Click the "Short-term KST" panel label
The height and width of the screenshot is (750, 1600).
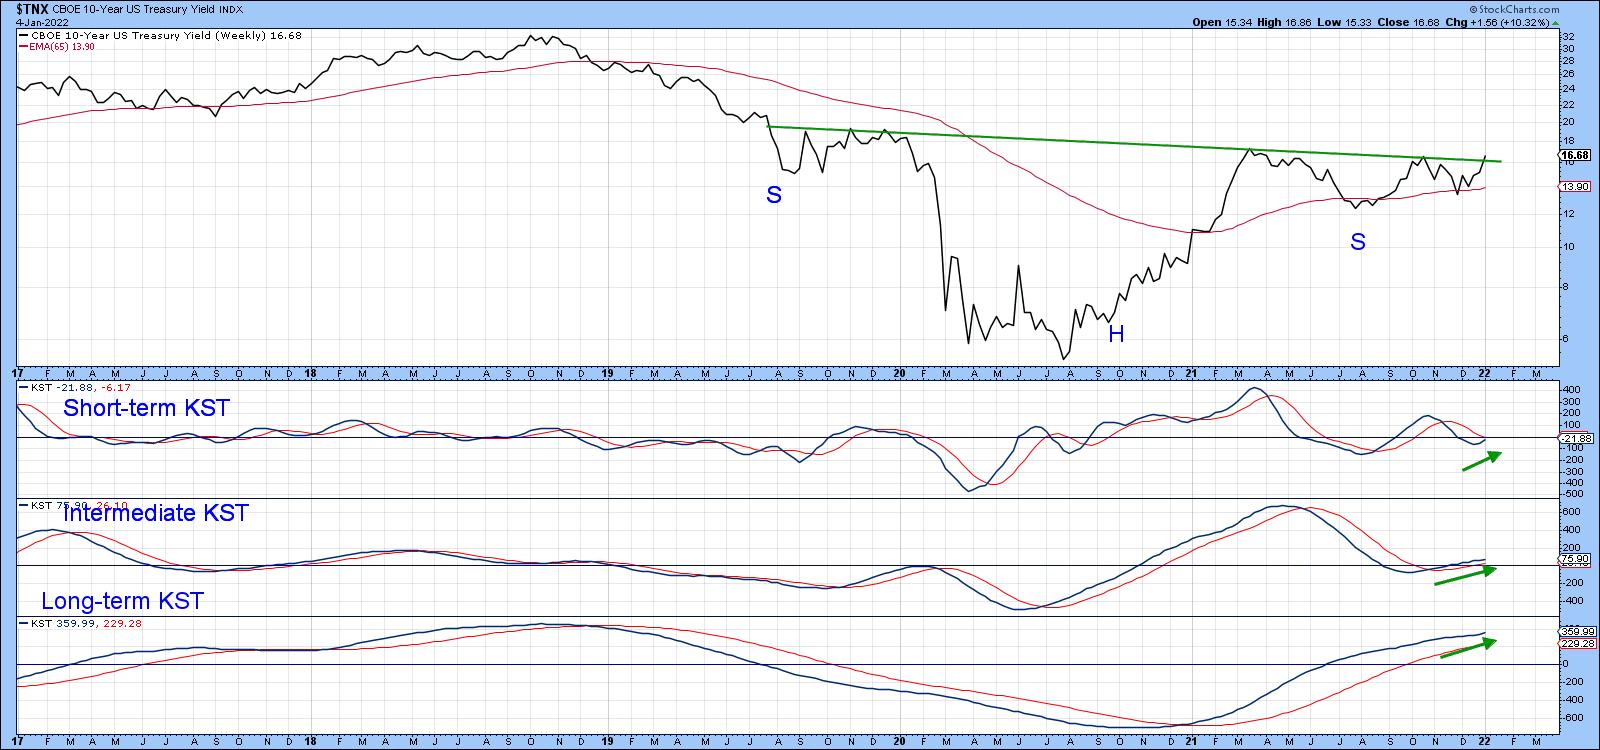(x=146, y=408)
